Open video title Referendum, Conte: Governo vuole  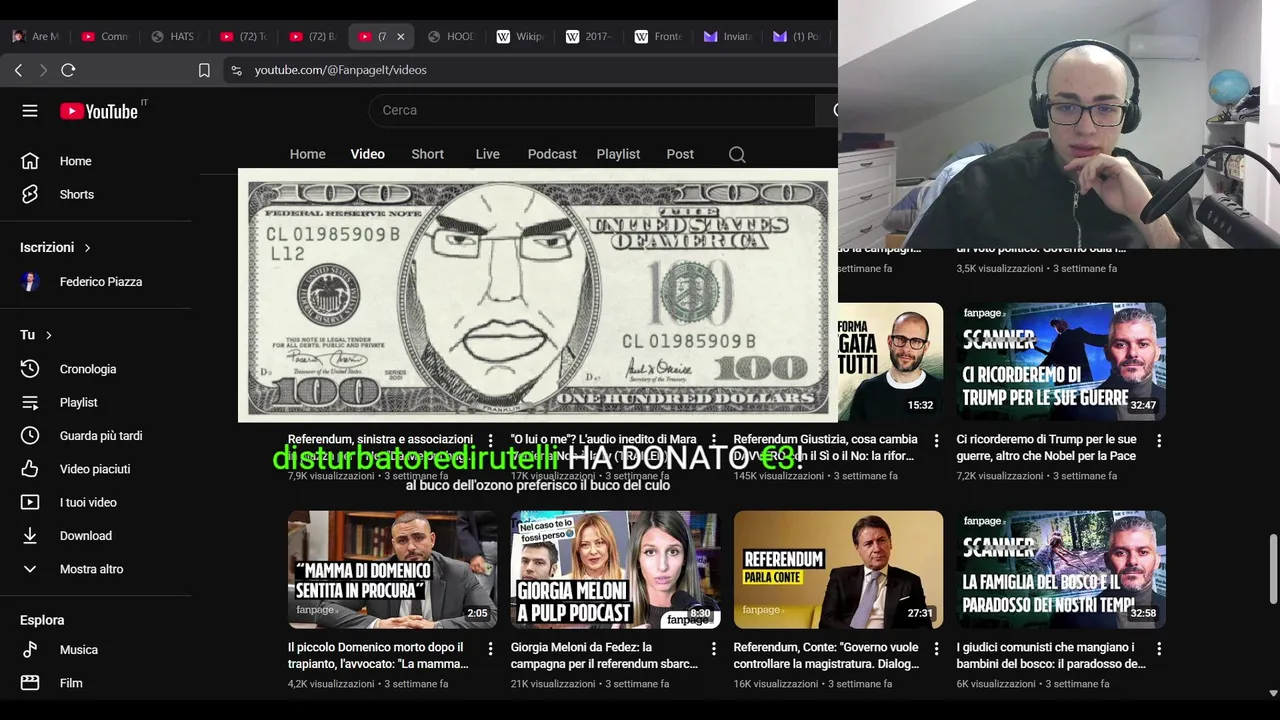click(827, 655)
